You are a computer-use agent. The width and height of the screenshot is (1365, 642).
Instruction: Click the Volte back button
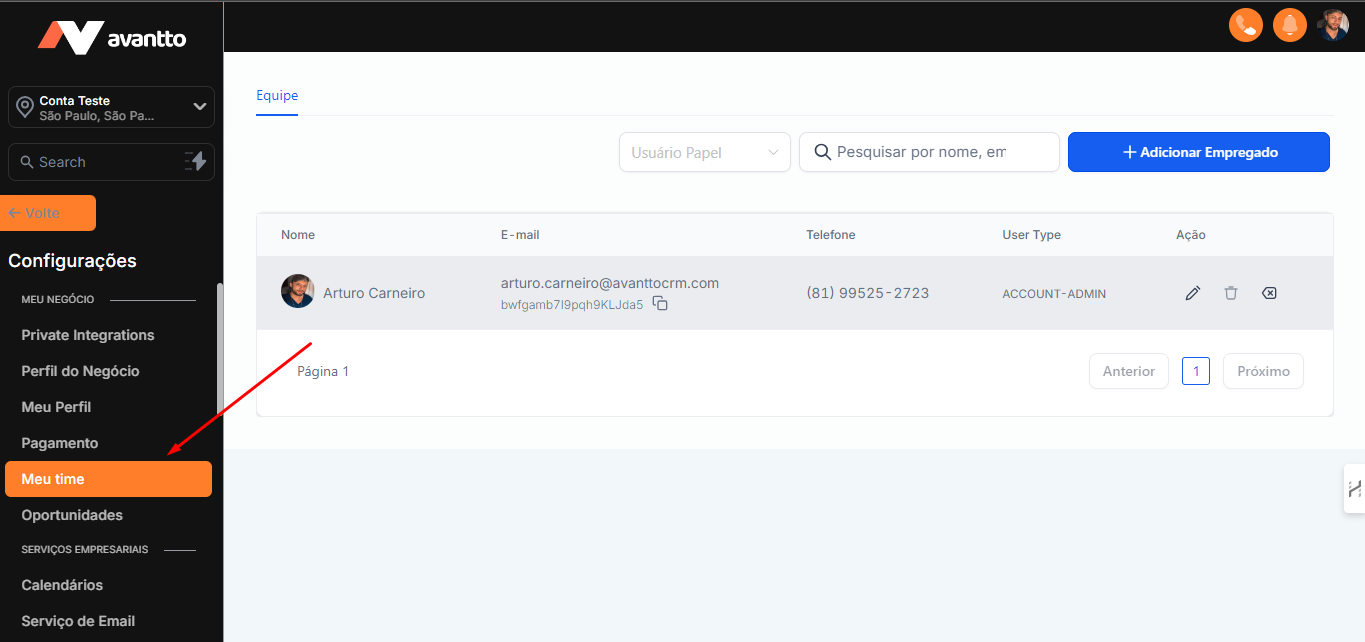(x=50, y=213)
